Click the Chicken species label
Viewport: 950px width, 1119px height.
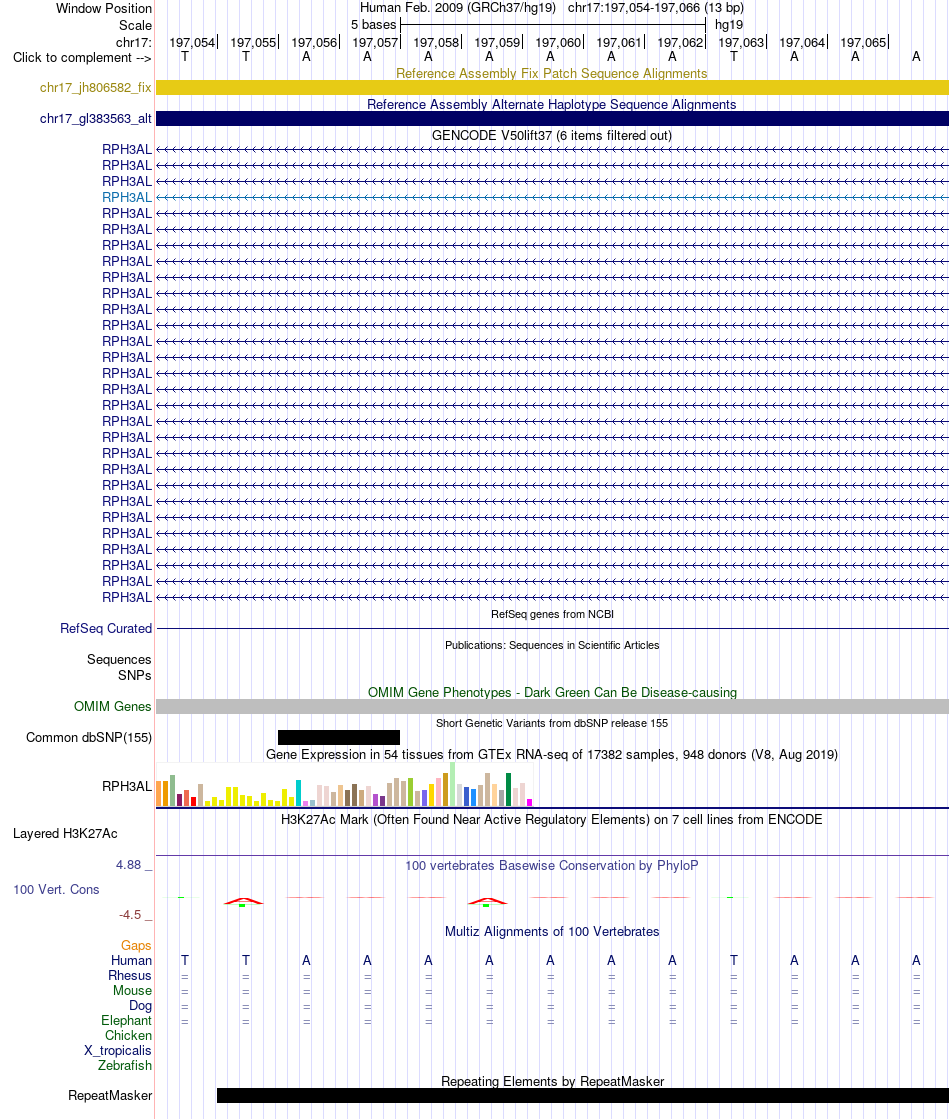point(128,1036)
